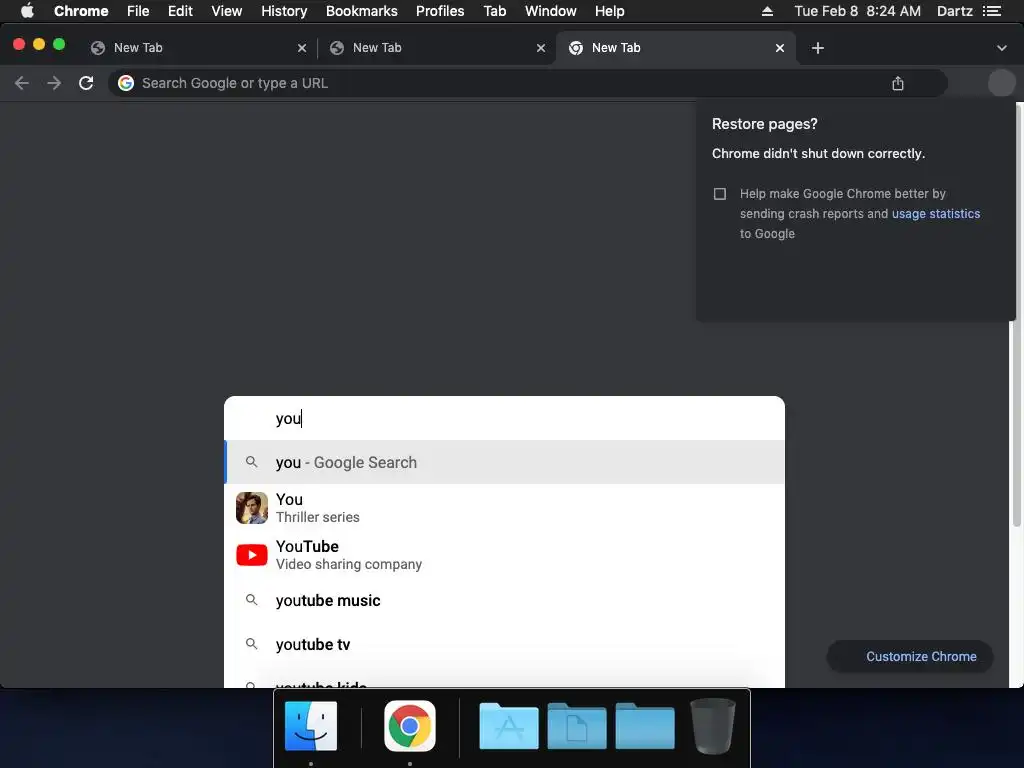Expand the tab search chevron
Screen dimensions: 1024x768
[1002, 48]
